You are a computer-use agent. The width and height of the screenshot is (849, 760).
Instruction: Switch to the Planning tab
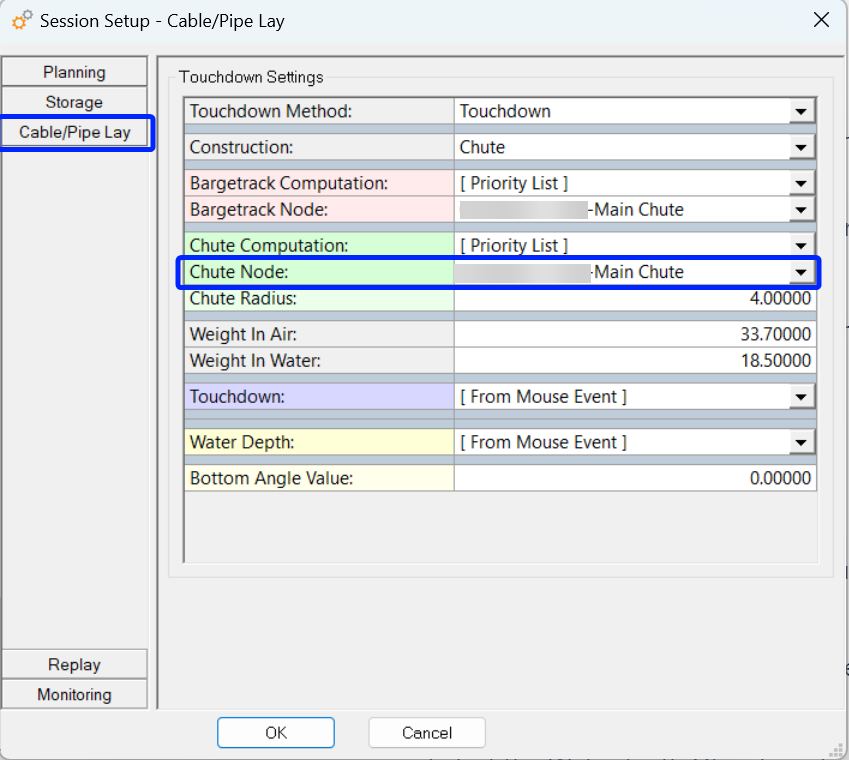[x=74, y=72]
